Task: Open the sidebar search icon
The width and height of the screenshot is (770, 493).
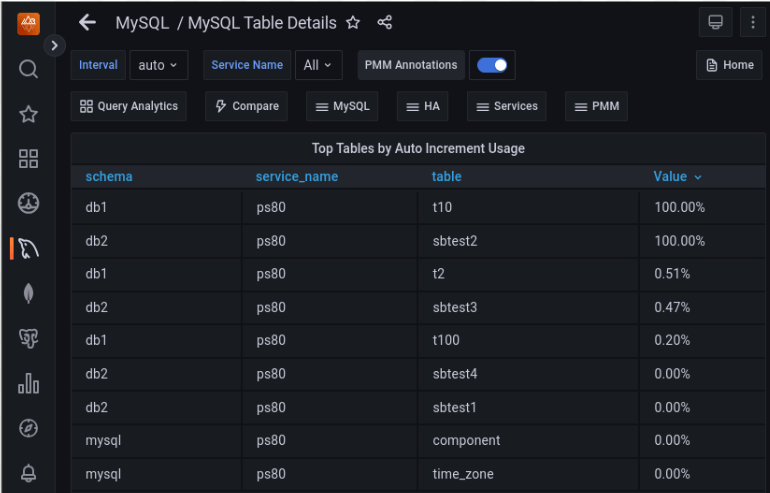Action: 28,69
